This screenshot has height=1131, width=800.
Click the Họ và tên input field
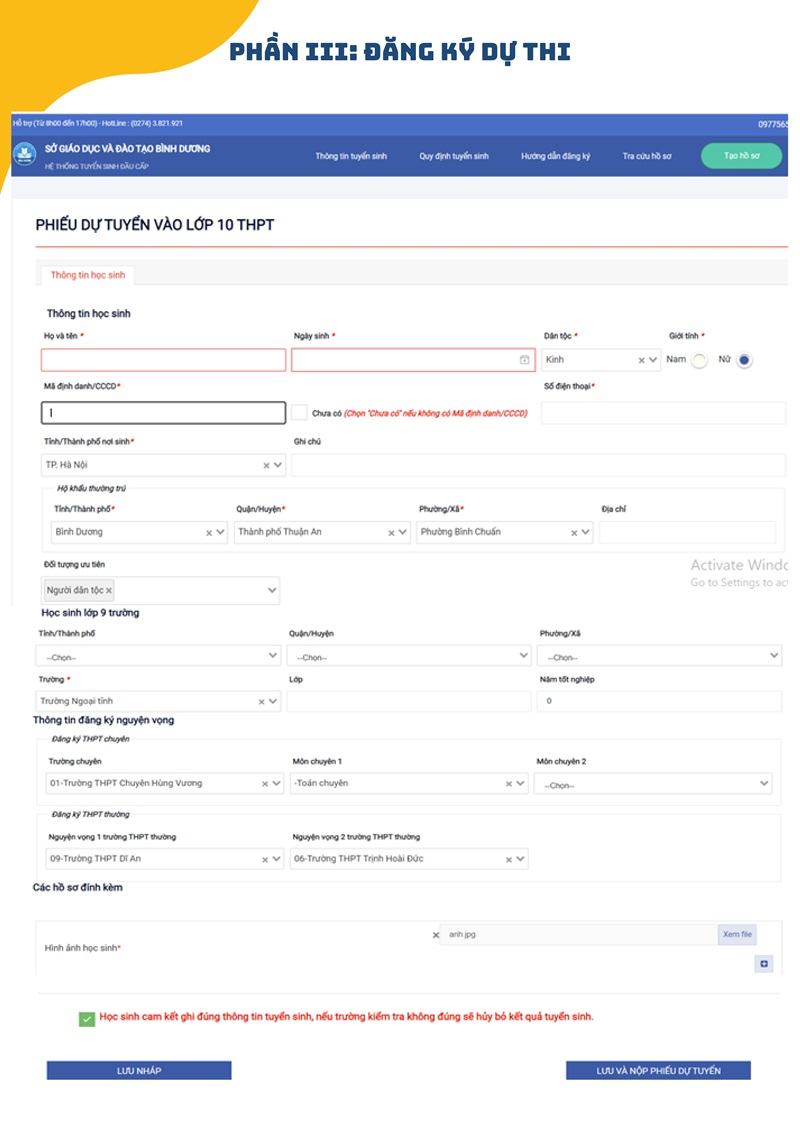coord(164,360)
